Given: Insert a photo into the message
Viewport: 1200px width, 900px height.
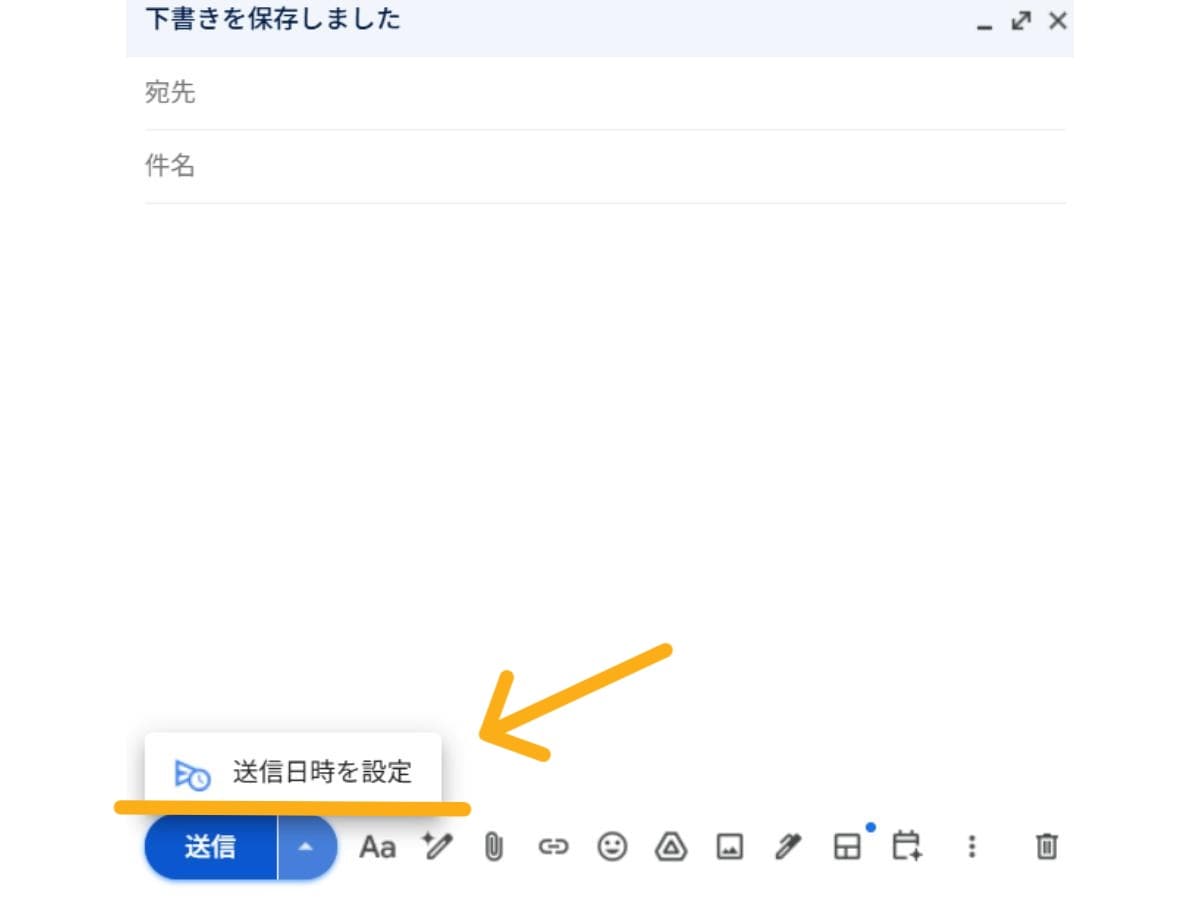Looking at the screenshot, I should click(729, 846).
